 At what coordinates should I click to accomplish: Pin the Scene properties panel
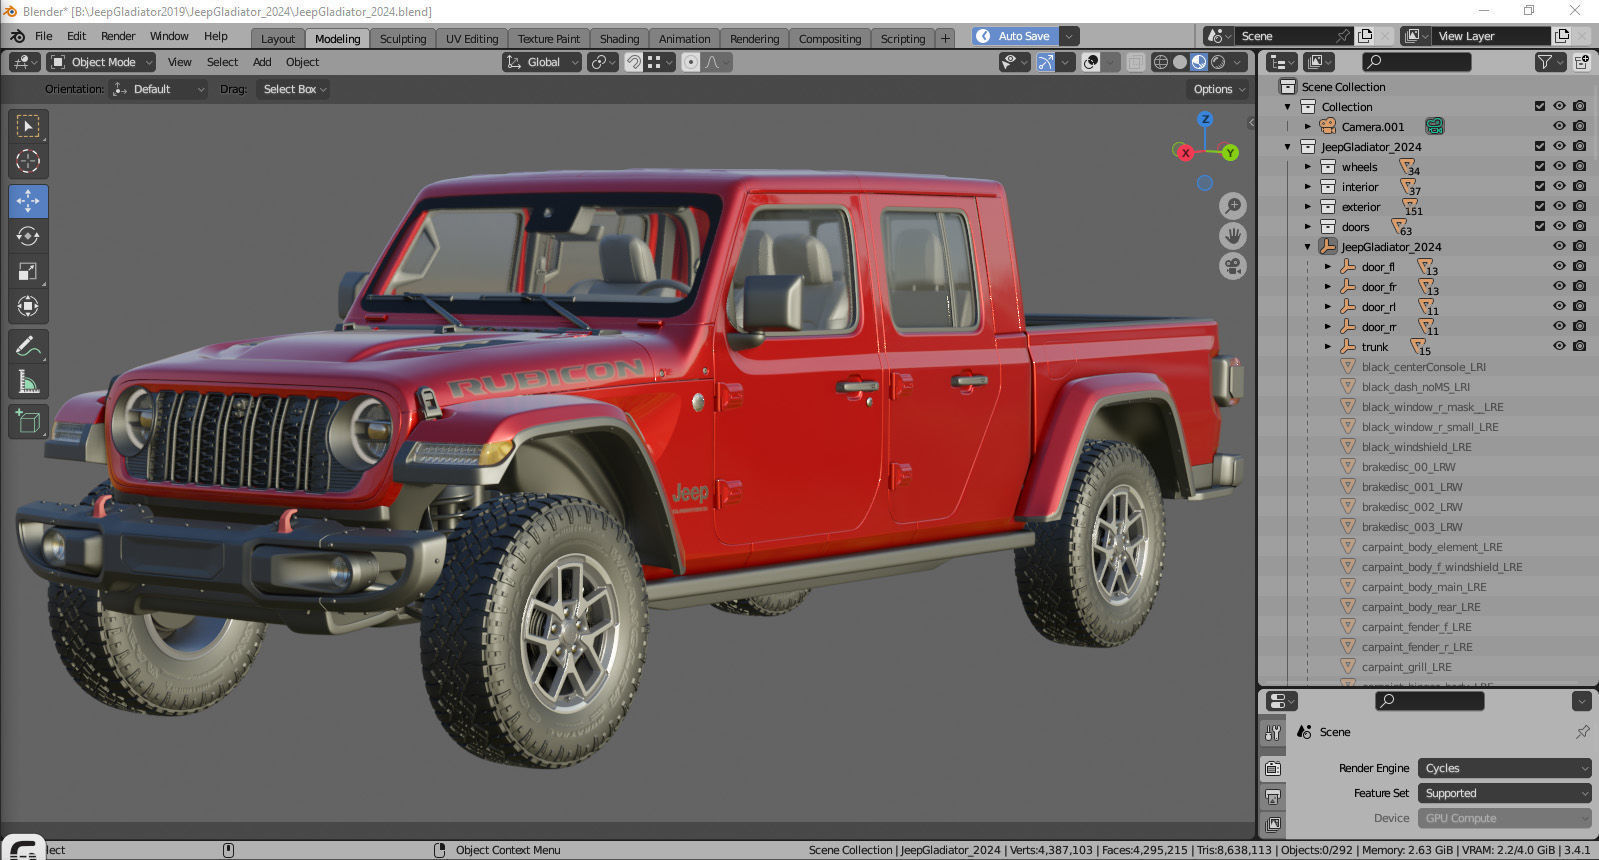point(1583,732)
